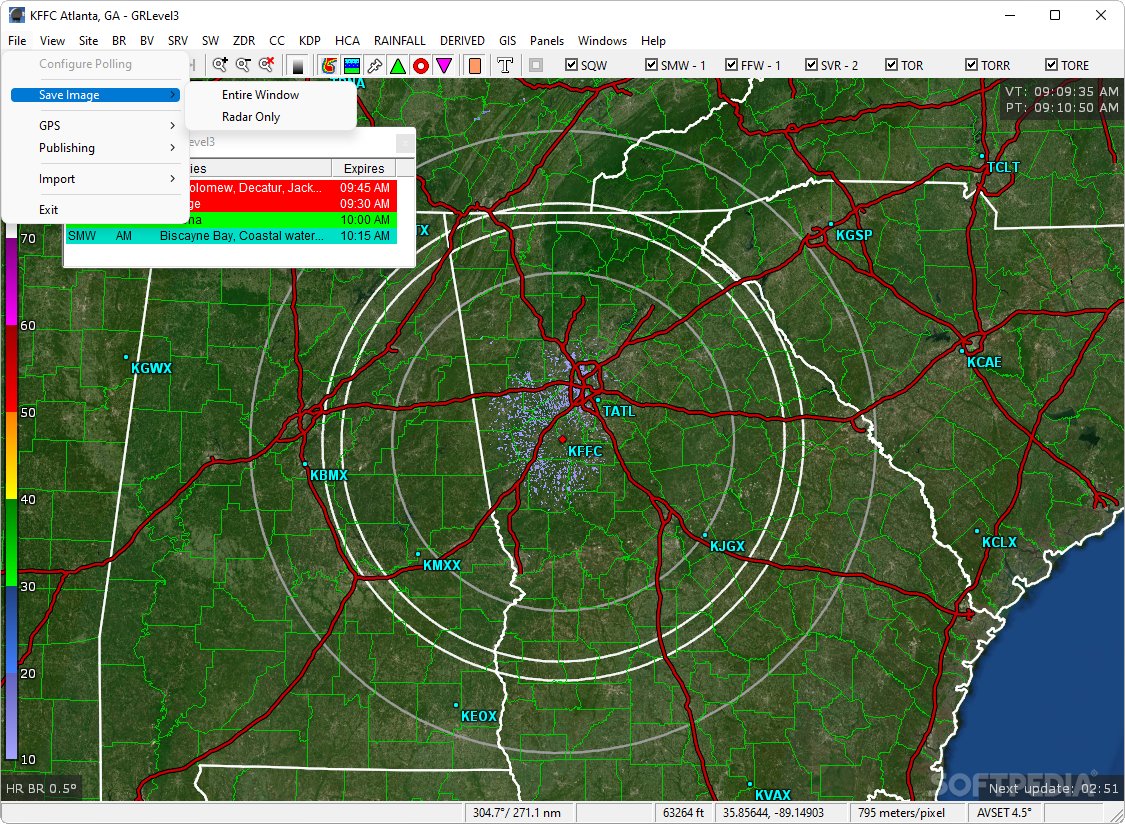The width and height of the screenshot is (1125, 824).
Task: Toggle the TORE checkbox
Action: [x=1052, y=65]
